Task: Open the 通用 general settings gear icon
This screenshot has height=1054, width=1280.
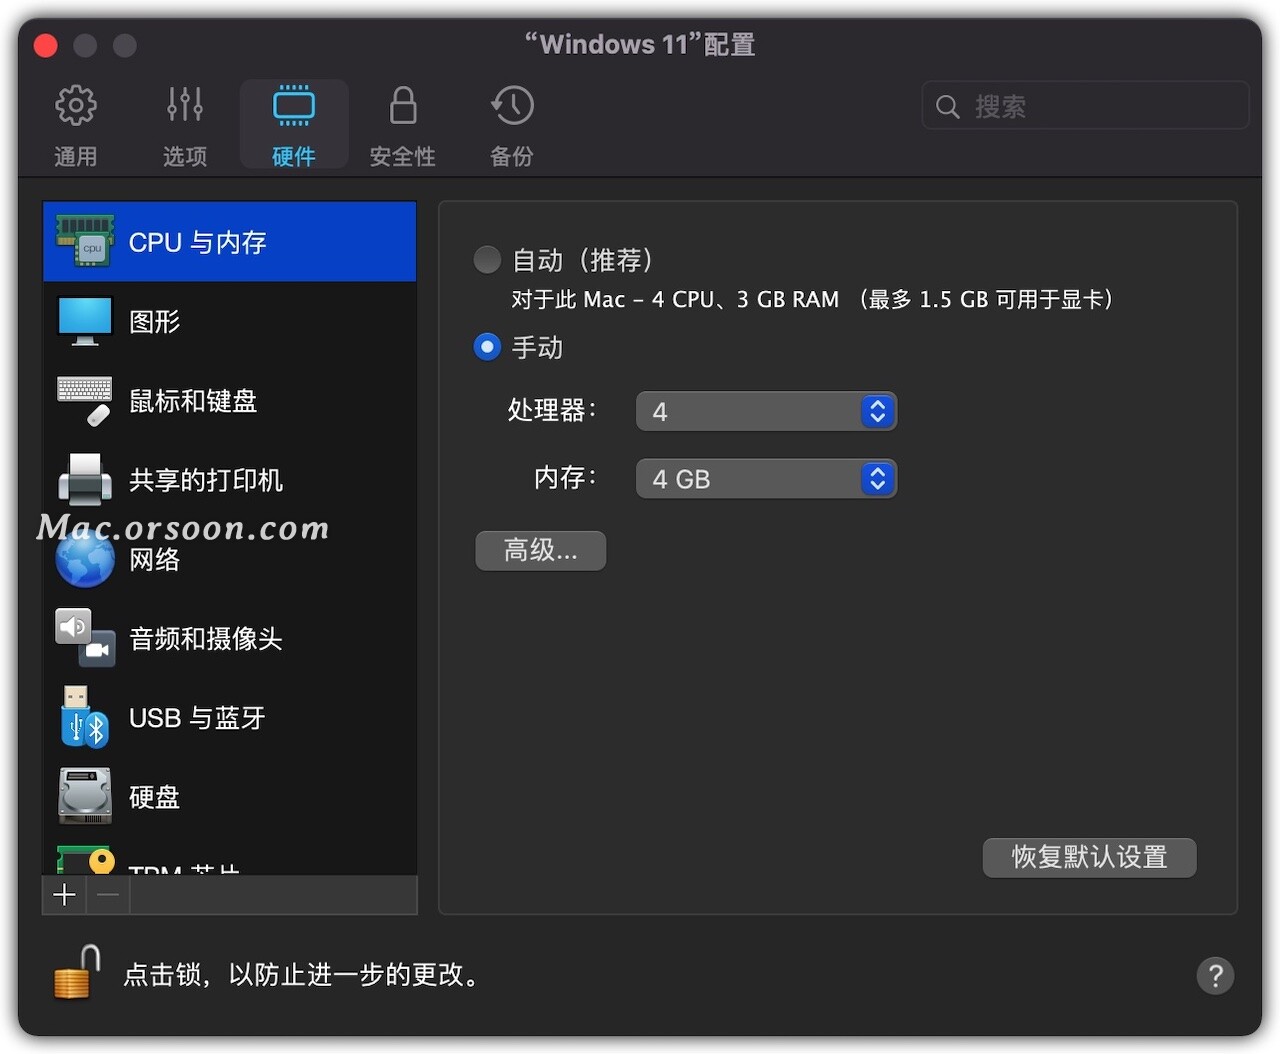Action: [x=76, y=105]
